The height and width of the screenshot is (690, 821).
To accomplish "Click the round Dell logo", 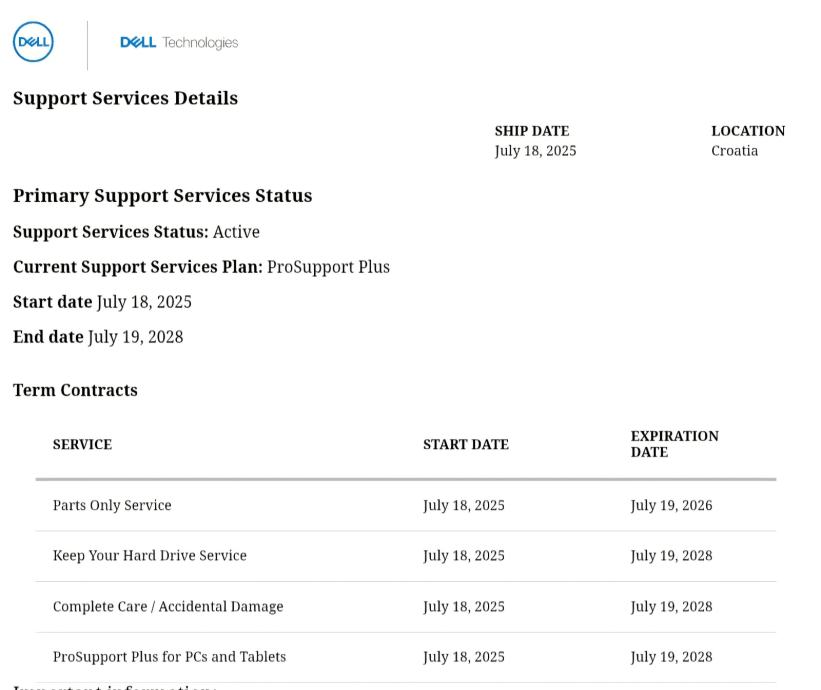I will [x=33, y=42].
